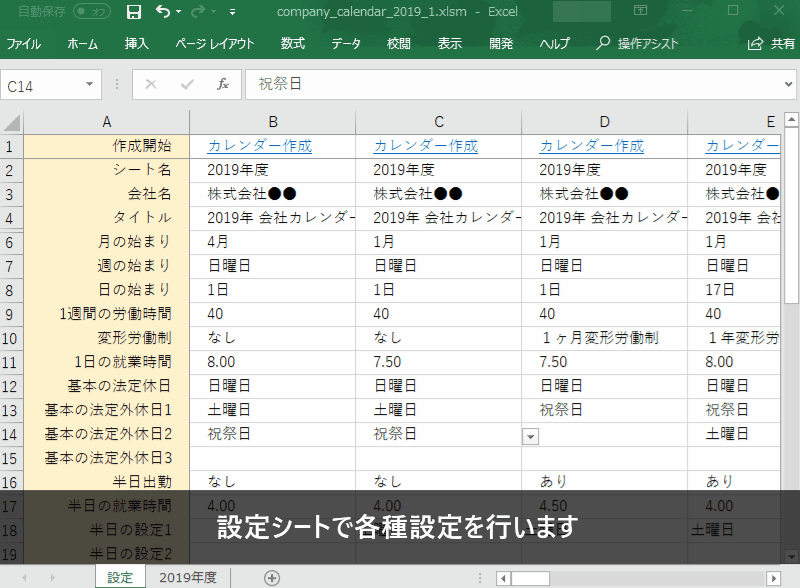Click the Cancel X icon in formula bar
800x588 pixels.
point(151,85)
